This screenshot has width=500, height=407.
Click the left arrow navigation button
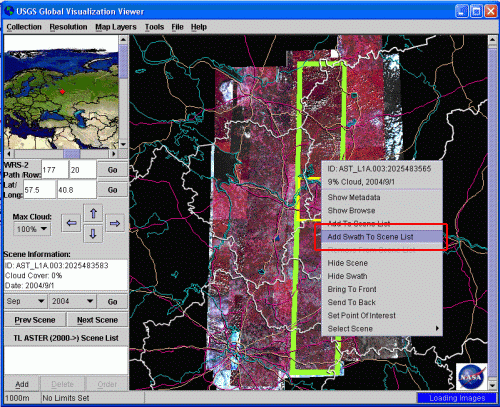click(71, 223)
